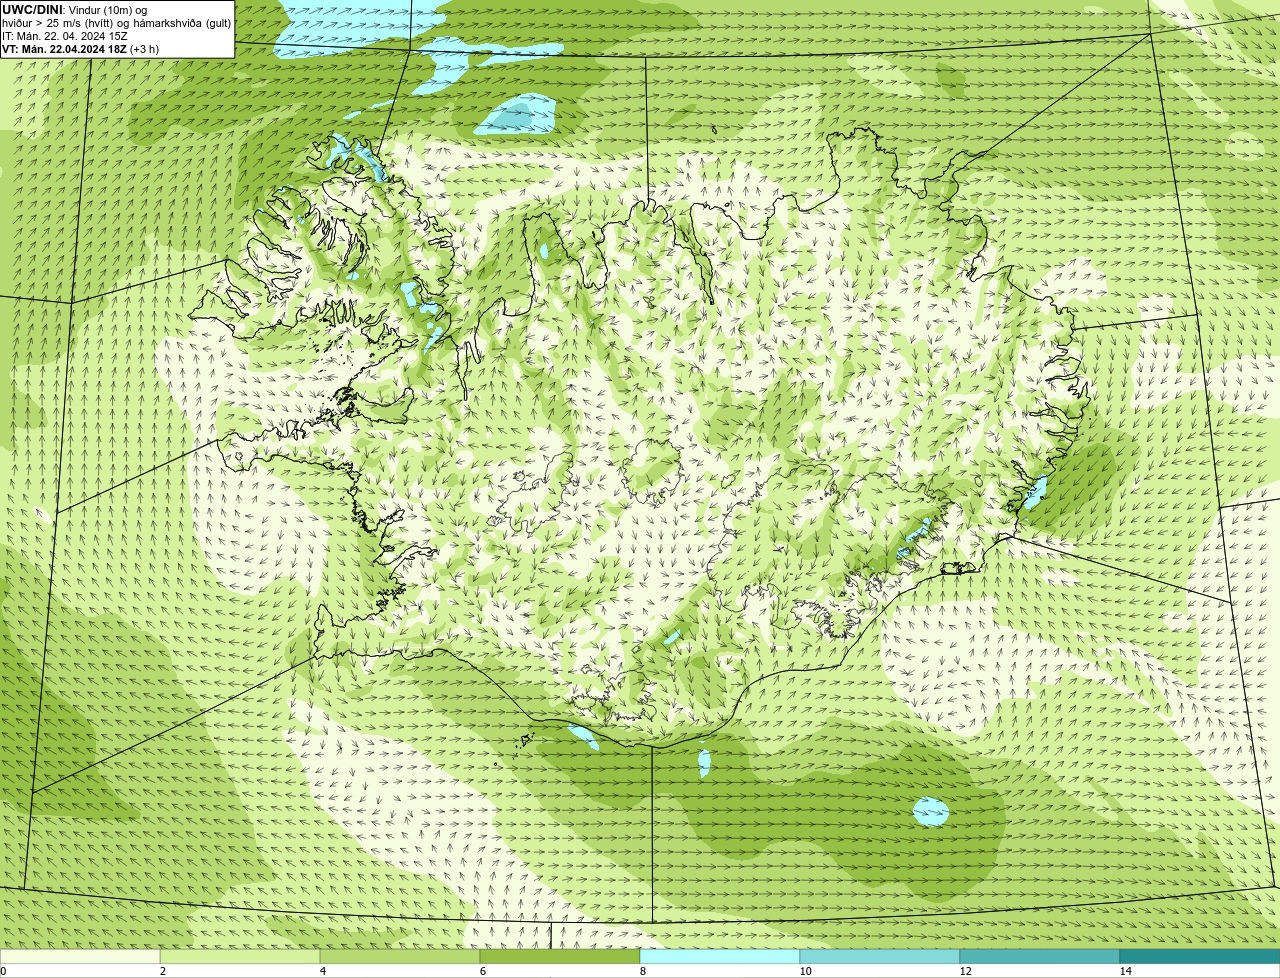Viewport: 1280px width, 978px height.
Task: Click the 10–12 m/s legend color segment
Action: point(880,956)
